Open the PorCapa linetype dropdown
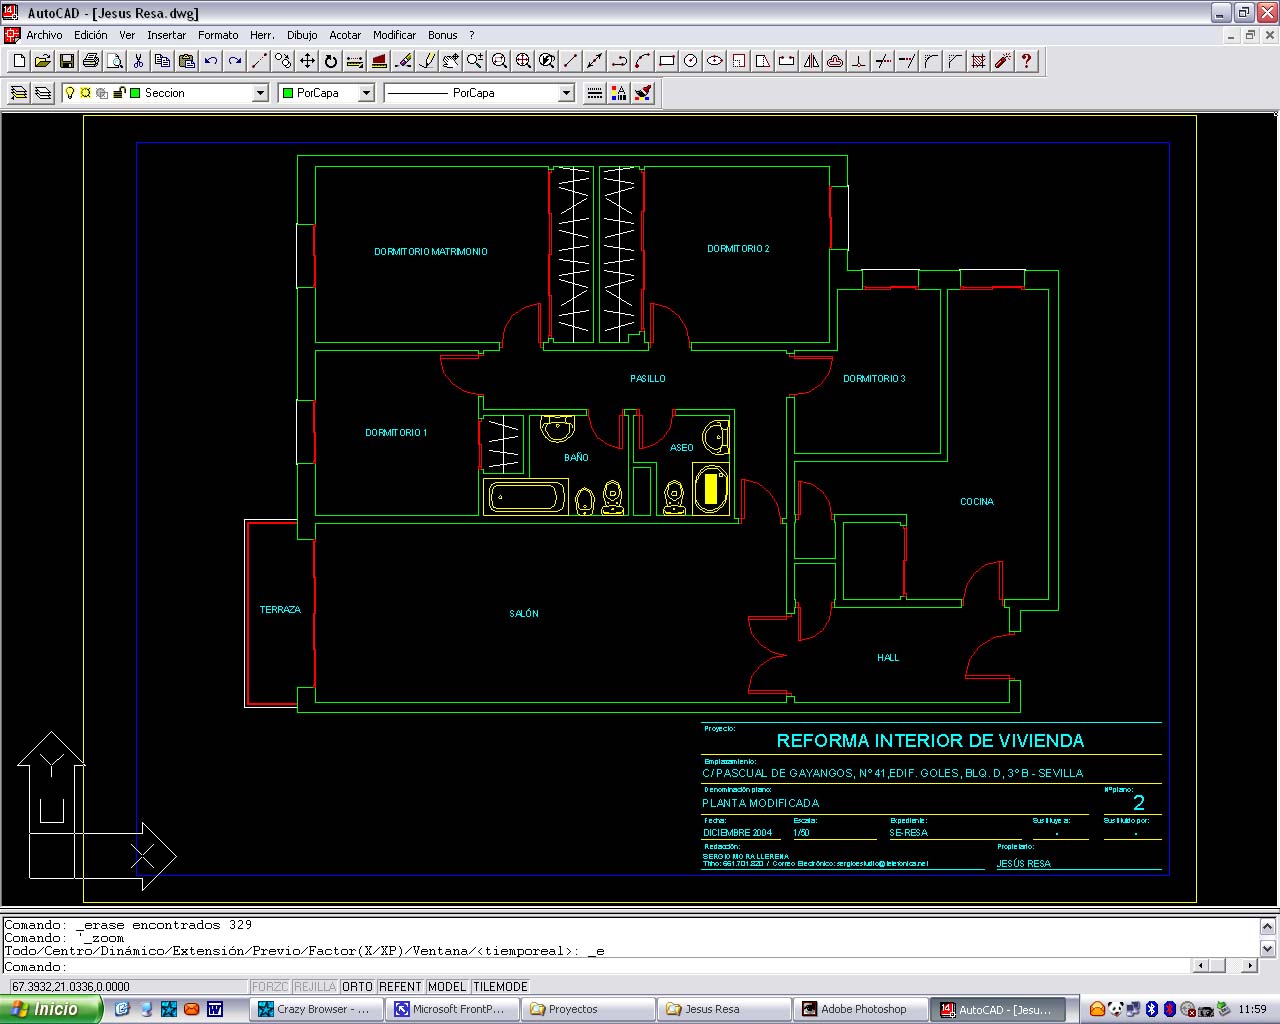This screenshot has height=1024, width=1280. point(566,93)
